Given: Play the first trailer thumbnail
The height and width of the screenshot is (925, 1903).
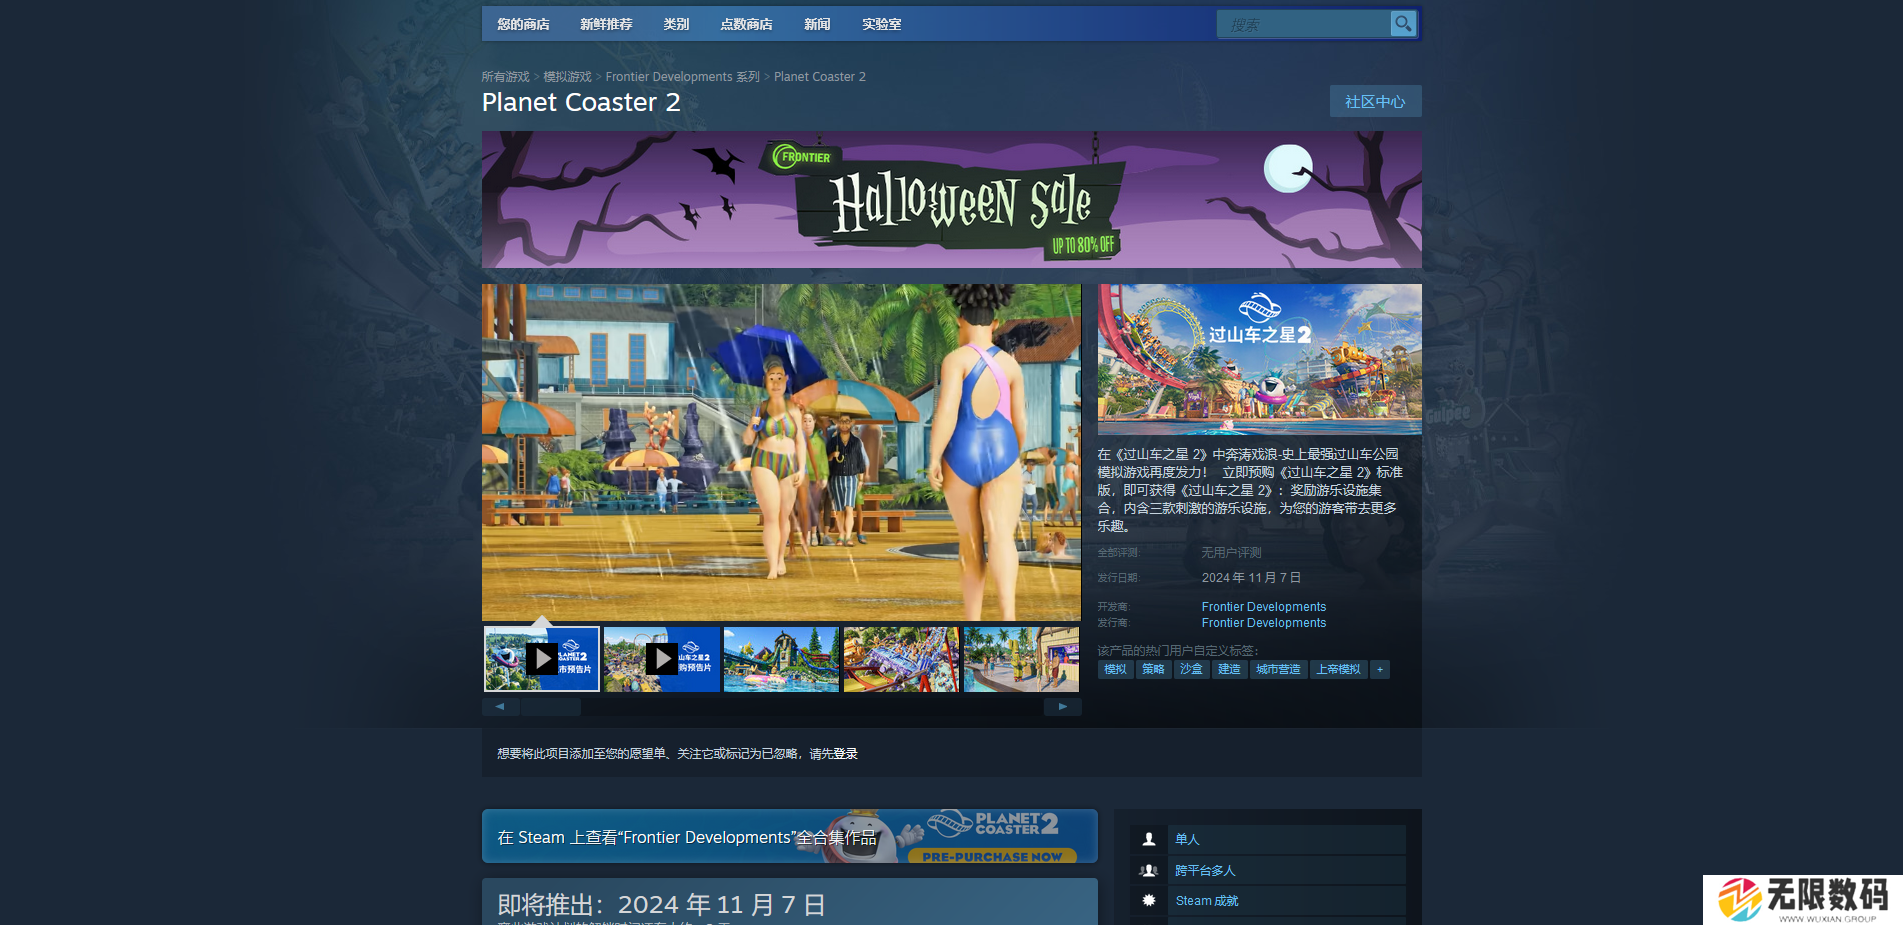Looking at the screenshot, I should click(541, 659).
